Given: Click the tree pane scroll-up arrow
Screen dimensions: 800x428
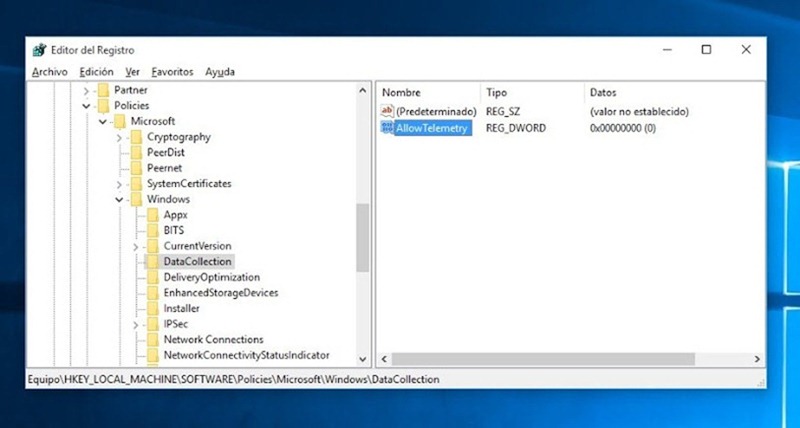Looking at the screenshot, I should [363, 91].
